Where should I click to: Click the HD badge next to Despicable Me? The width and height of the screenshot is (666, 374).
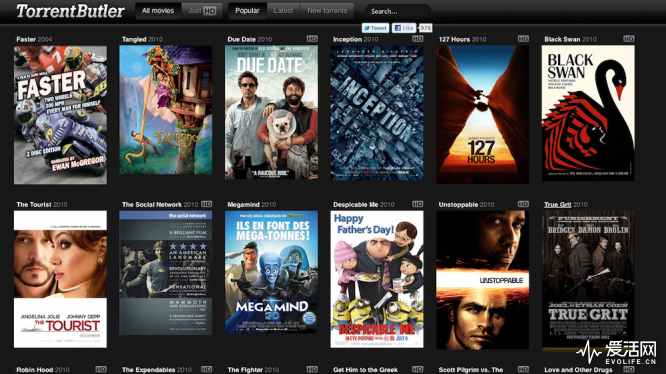point(418,204)
